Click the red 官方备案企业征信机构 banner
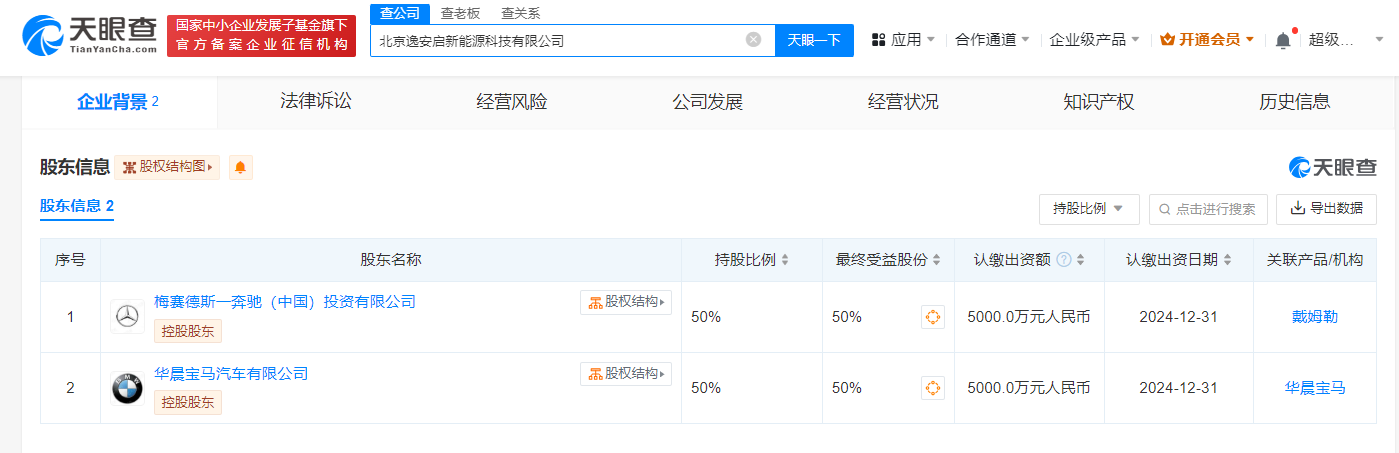1399x453 pixels. pos(261,36)
